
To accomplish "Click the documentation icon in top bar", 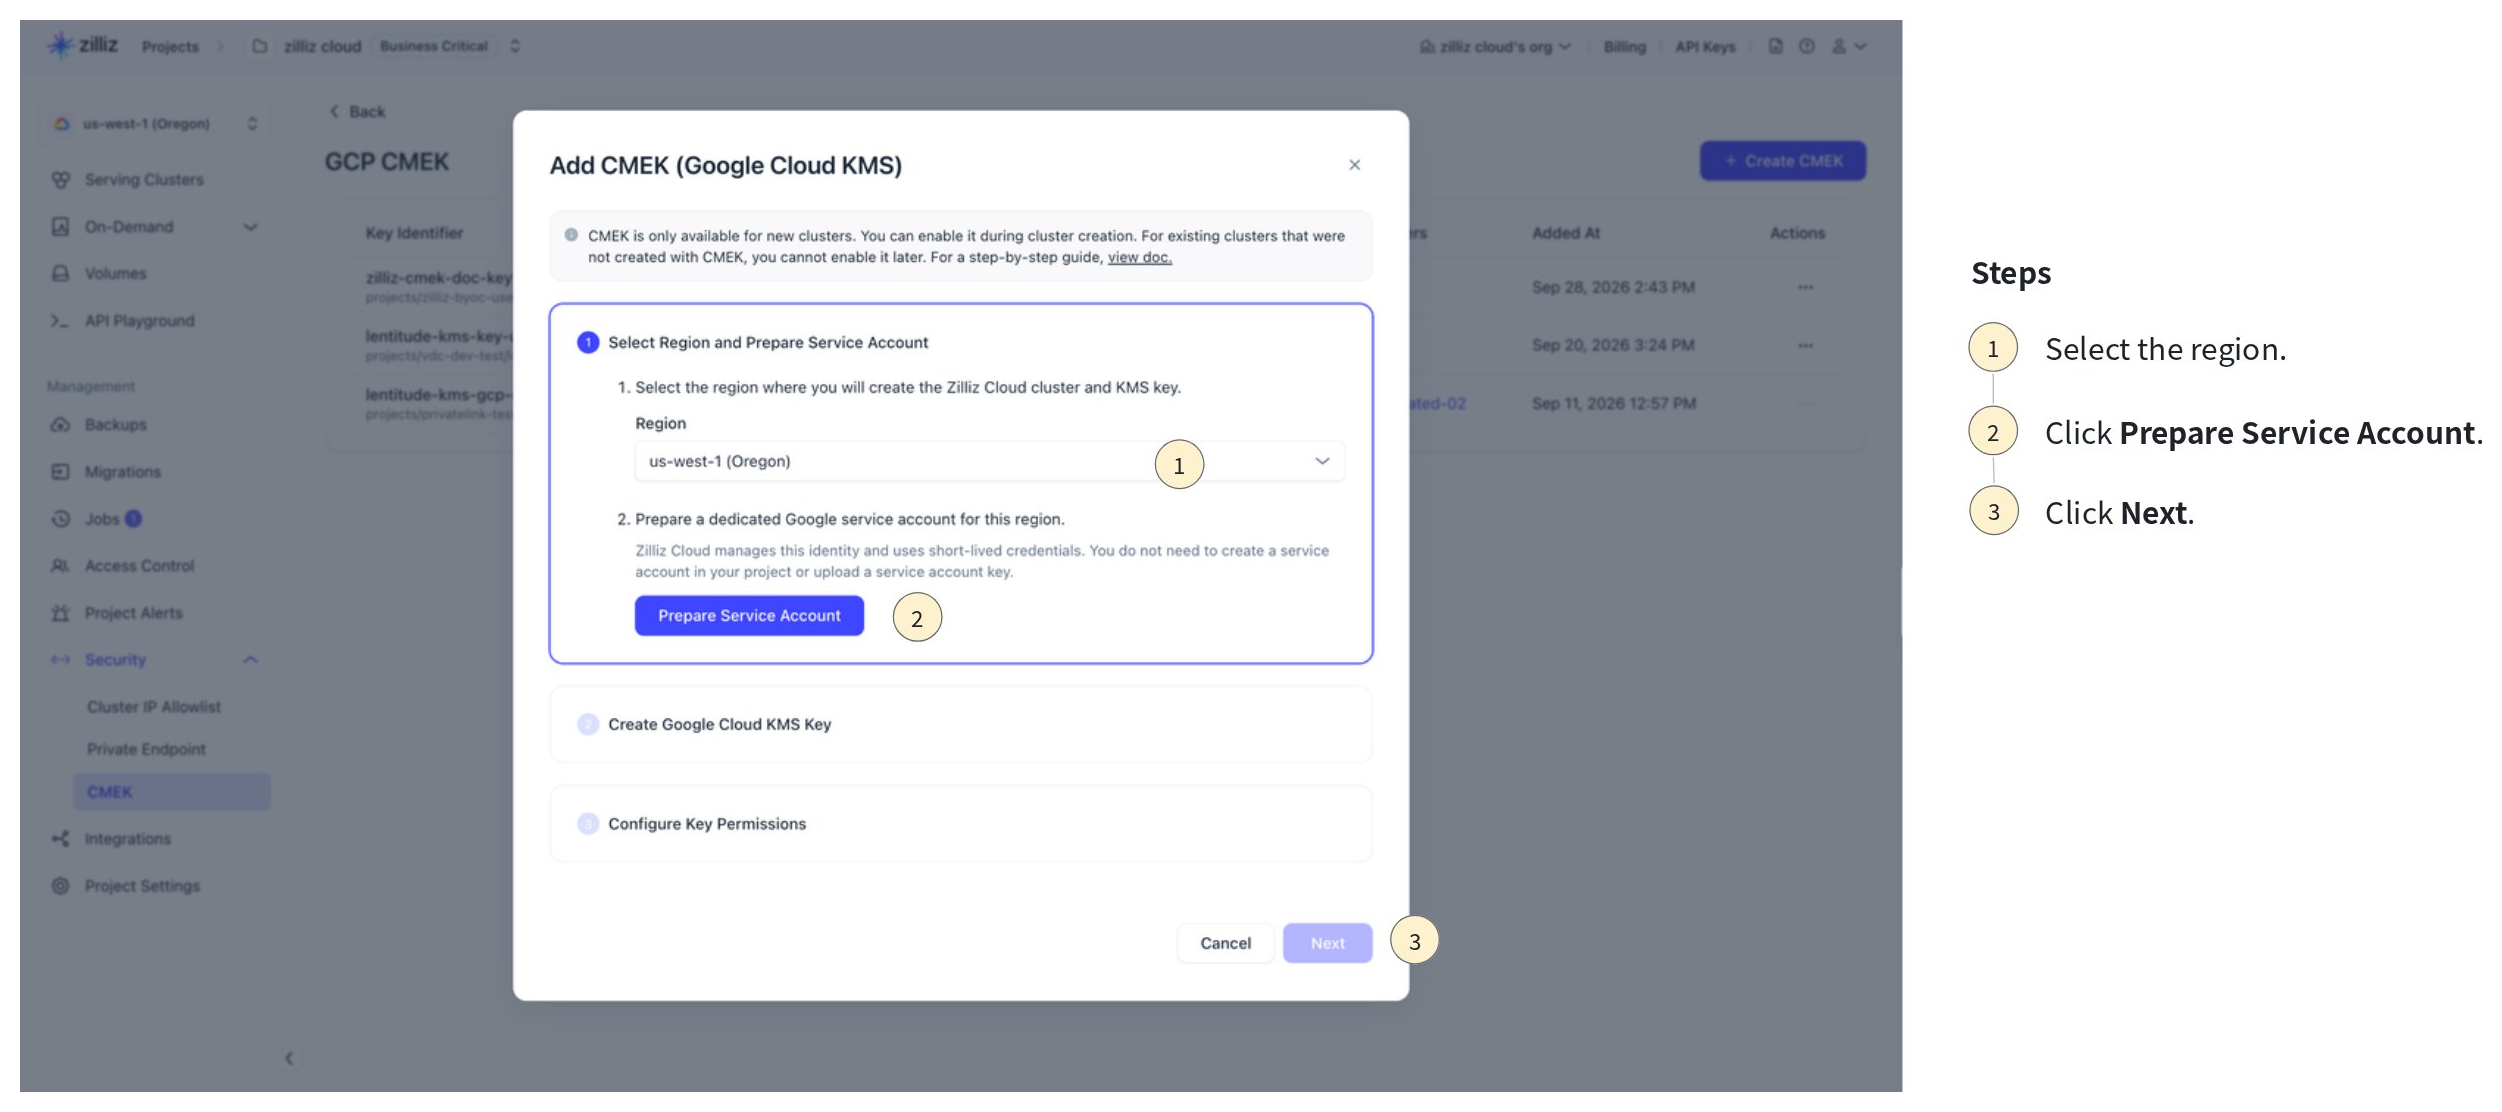I will 1775,46.
